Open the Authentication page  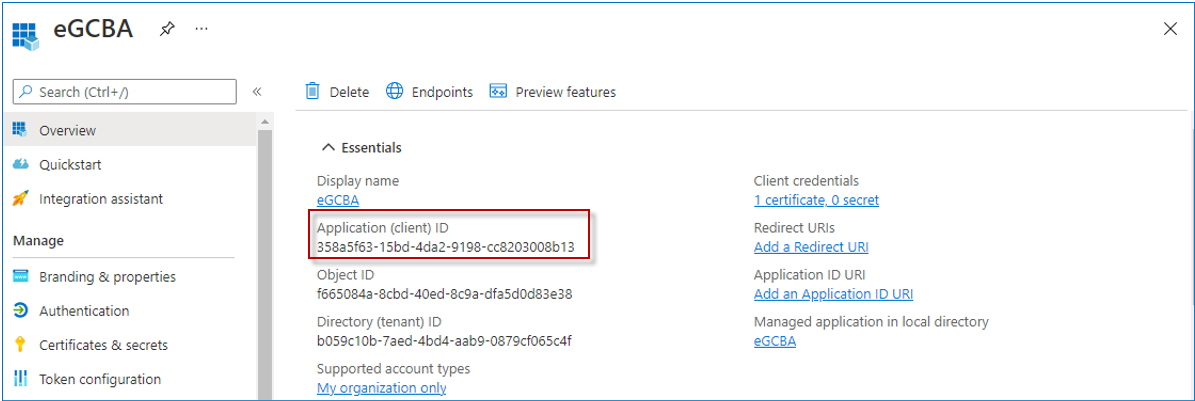click(x=84, y=311)
